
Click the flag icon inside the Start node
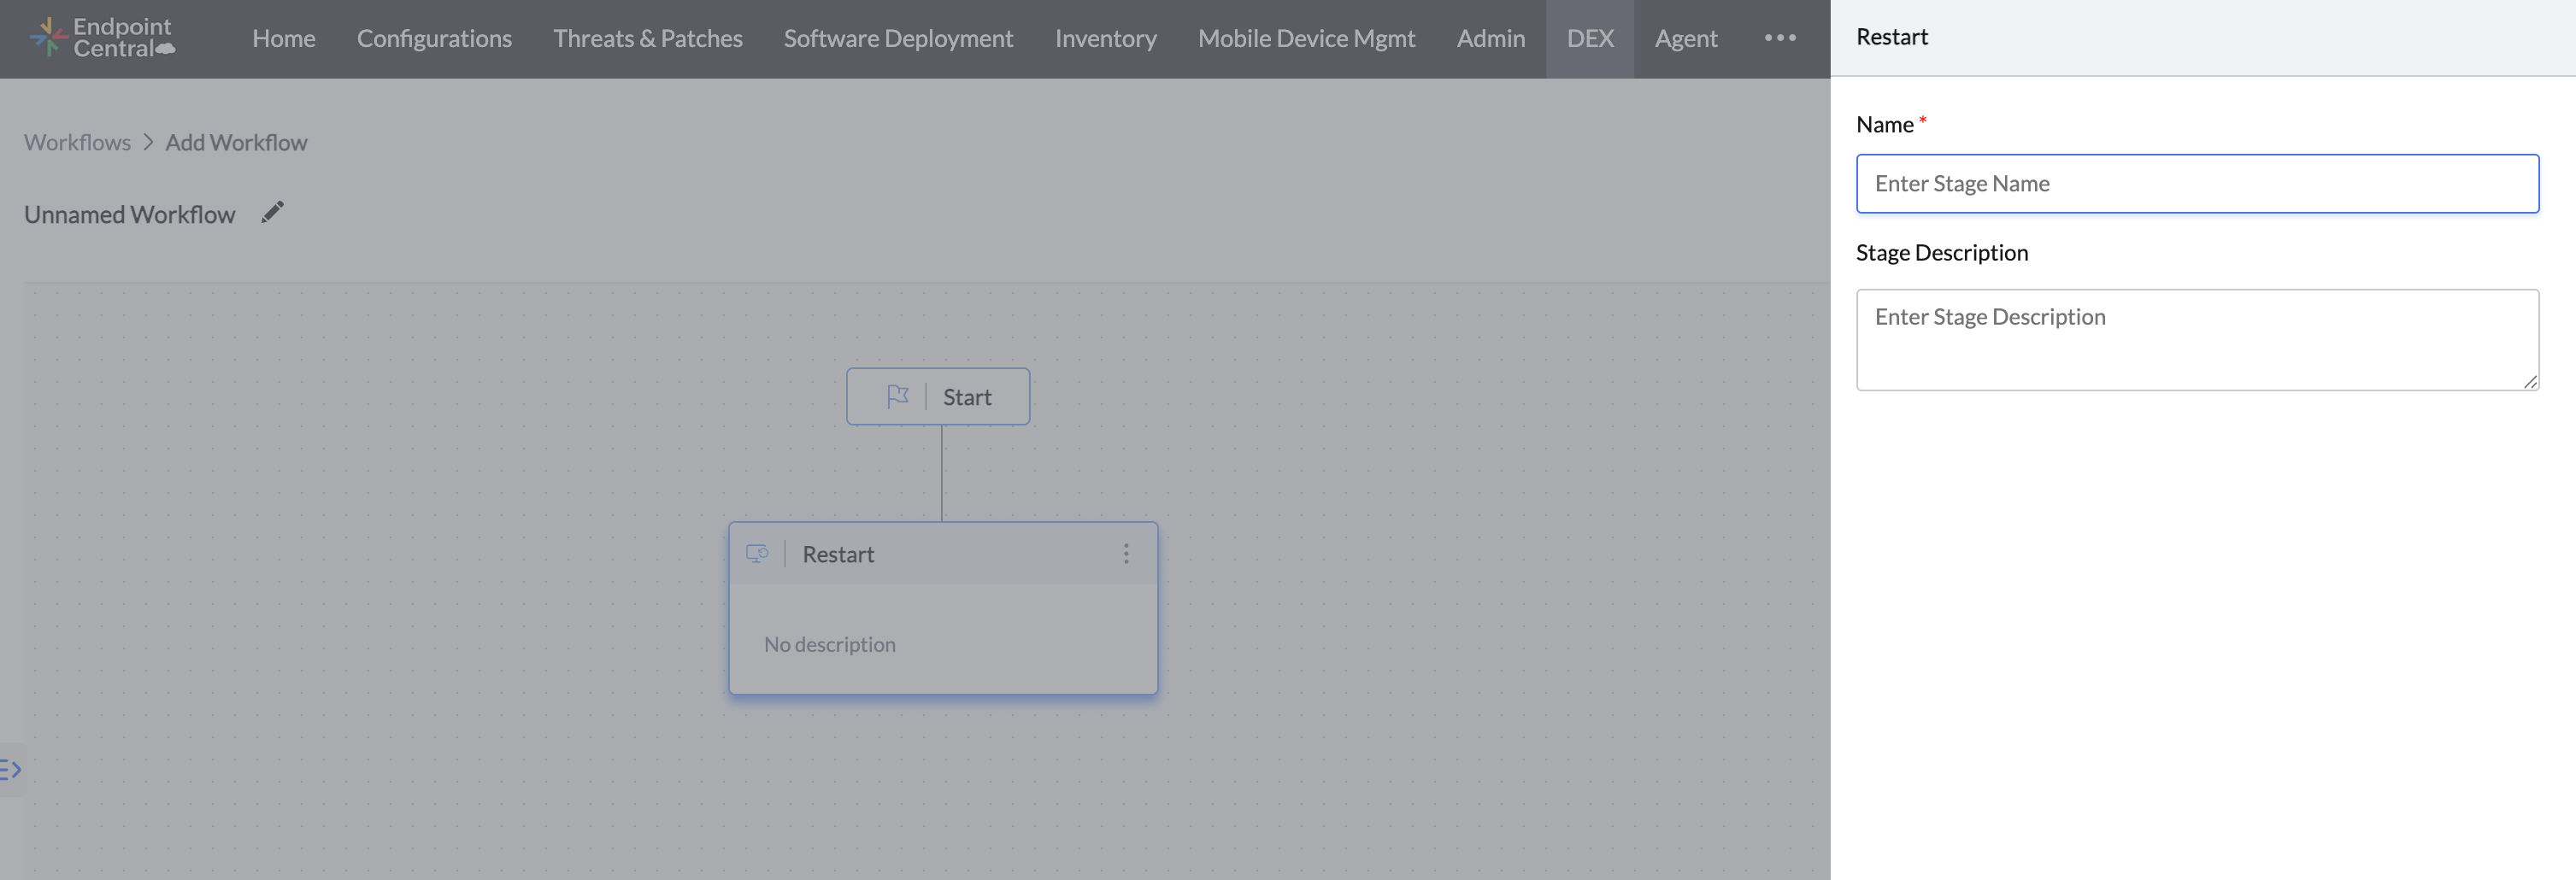pyautogui.click(x=898, y=395)
